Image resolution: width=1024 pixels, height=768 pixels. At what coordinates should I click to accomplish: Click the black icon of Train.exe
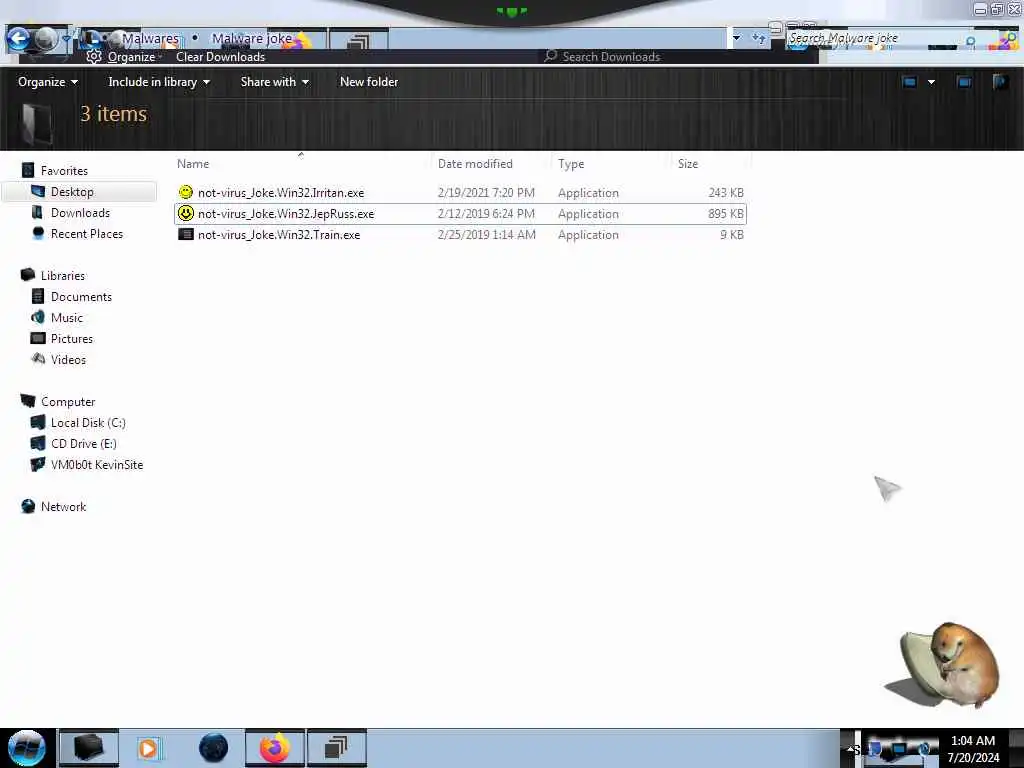coord(186,234)
